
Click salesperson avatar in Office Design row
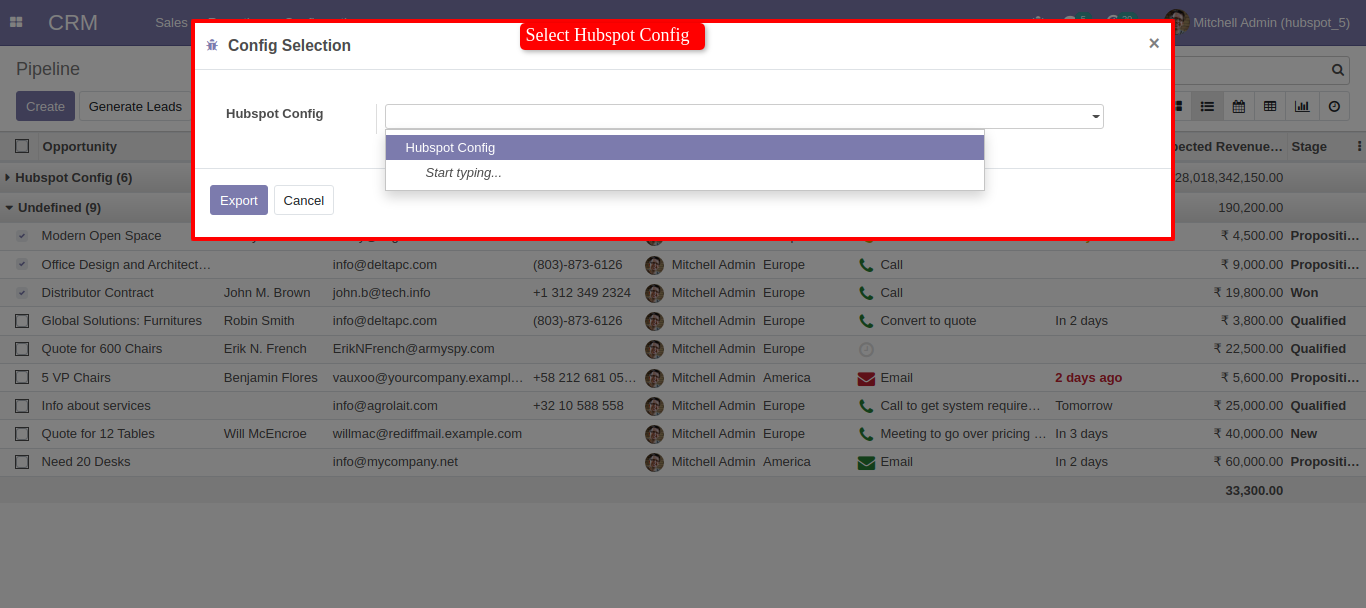click(654, 265)
